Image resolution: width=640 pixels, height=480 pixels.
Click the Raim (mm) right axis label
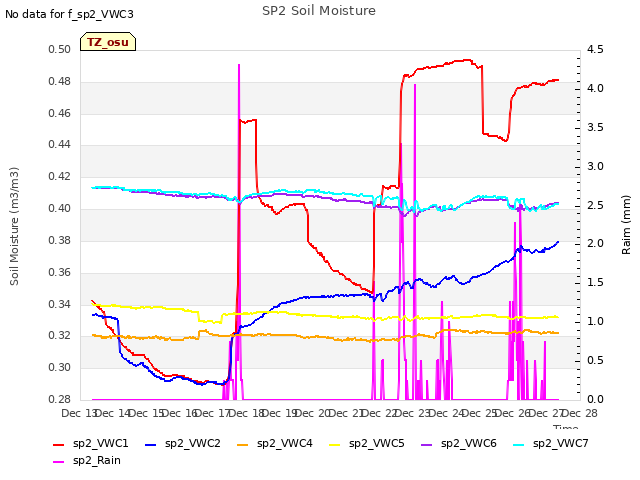pos(626,225)
